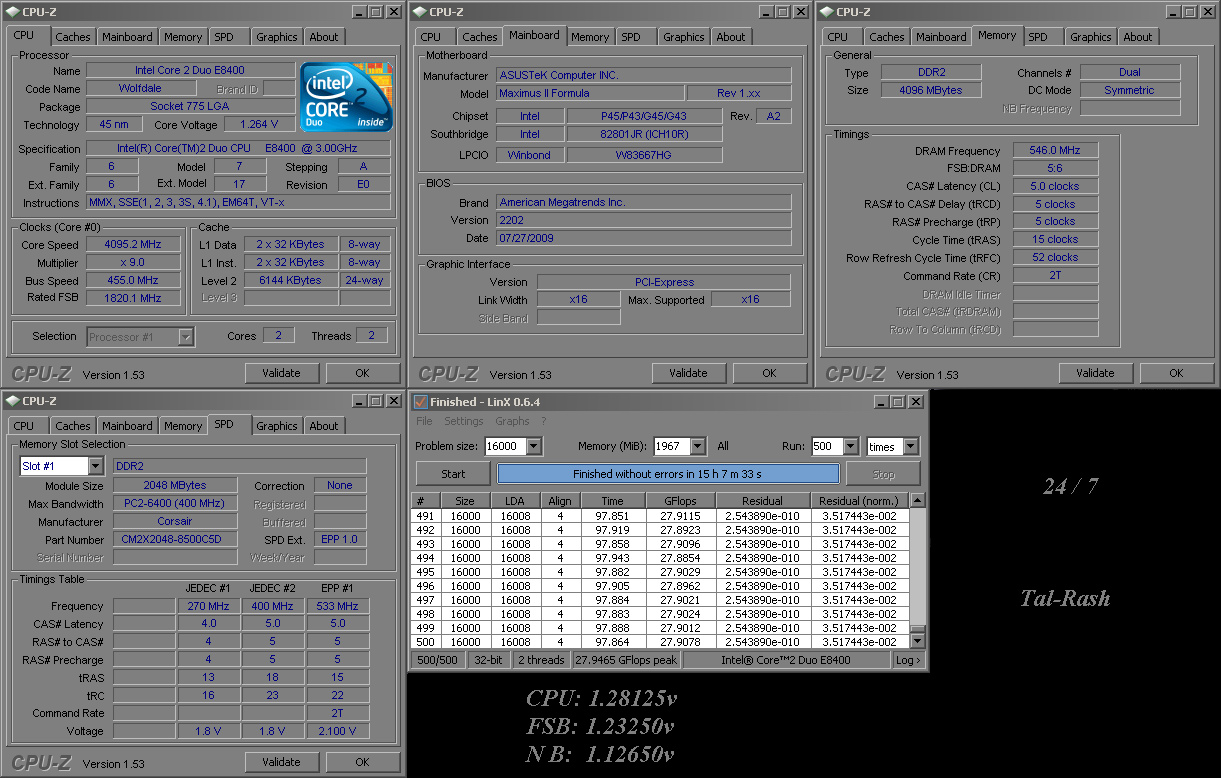Click the LinX results scroll down arrow

[x=917, y=642]
